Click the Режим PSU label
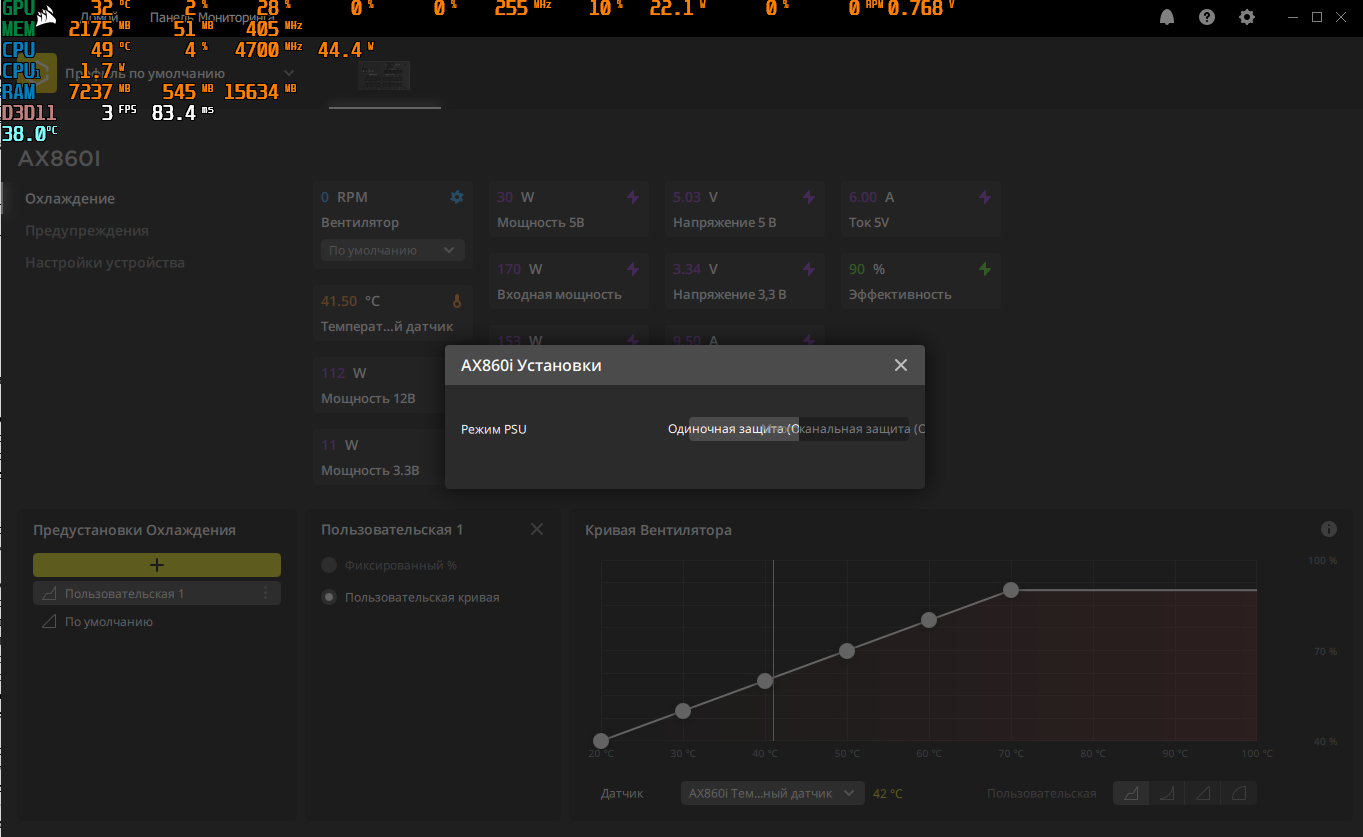1363x837 pixels. [494, 429]
